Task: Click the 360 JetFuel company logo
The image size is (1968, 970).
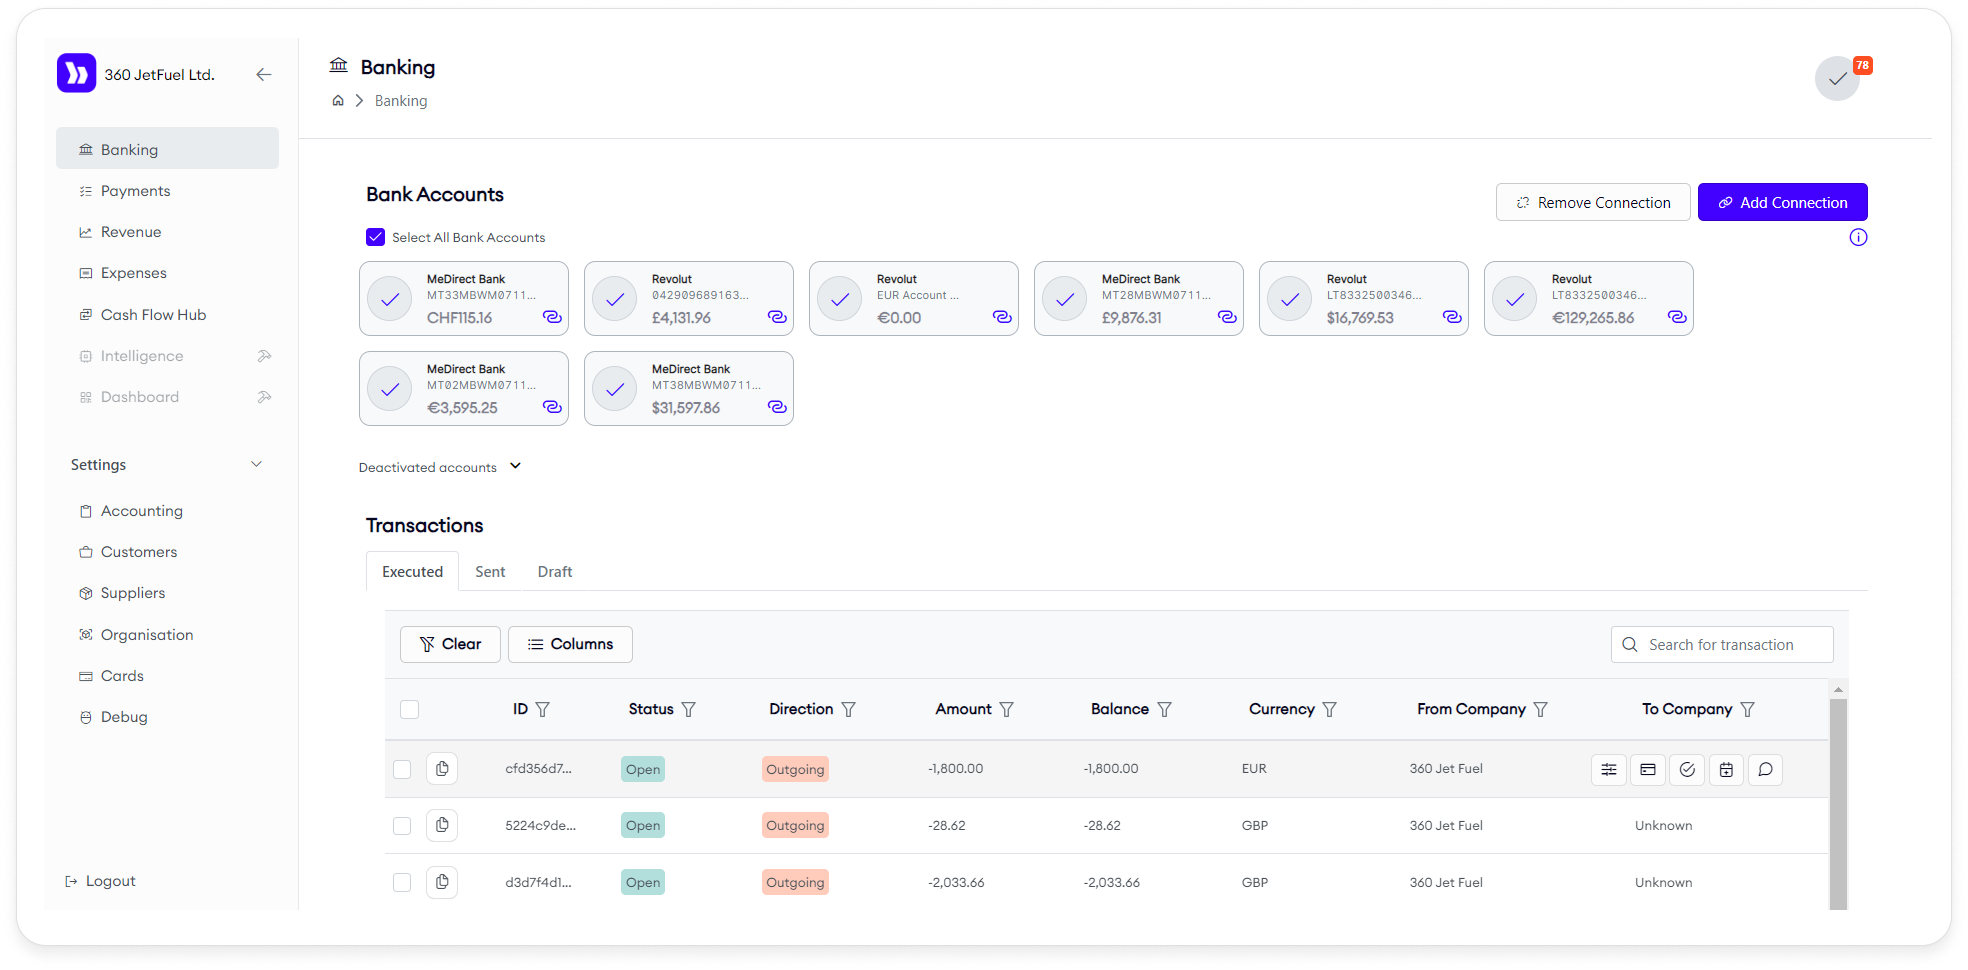Action: coord(76,73)
